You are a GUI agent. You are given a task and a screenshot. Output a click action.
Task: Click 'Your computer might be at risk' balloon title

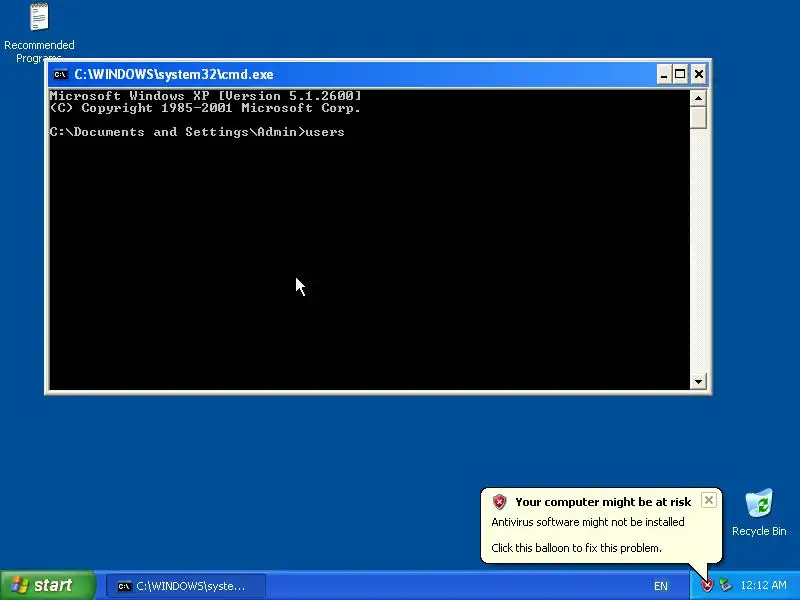603,502
